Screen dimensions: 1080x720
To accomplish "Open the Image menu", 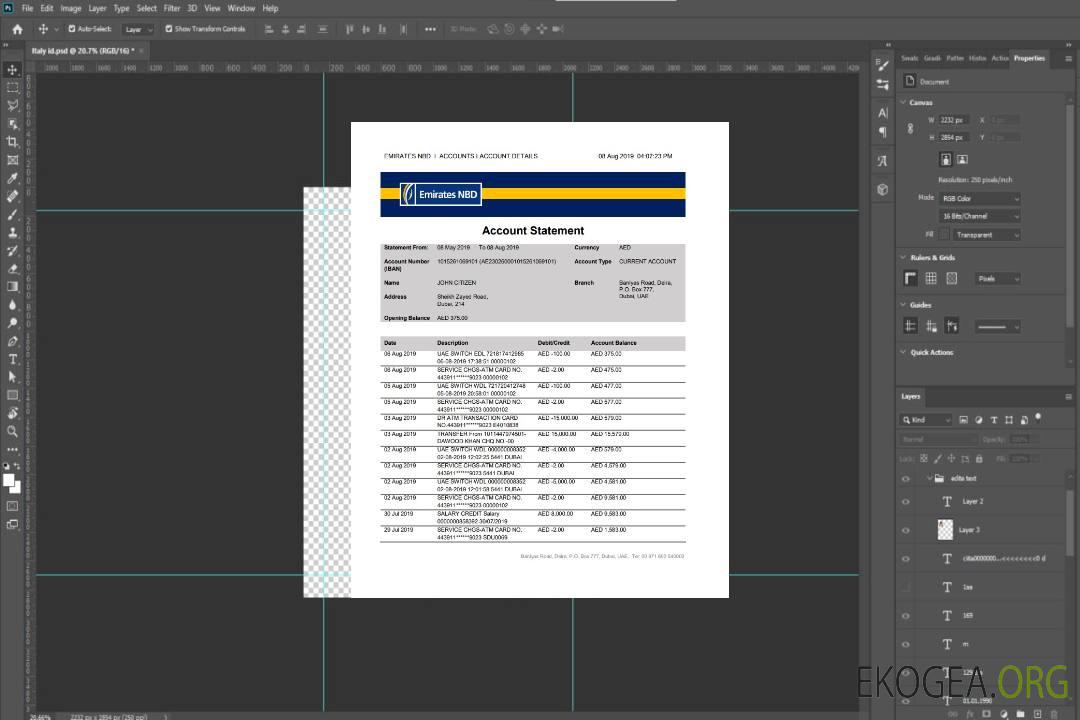I will coord(70,8).
